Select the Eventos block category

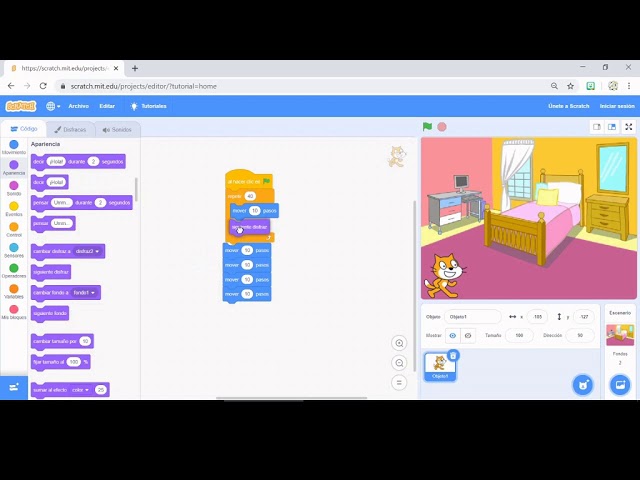pyautogui.click(x=14, y=209)
